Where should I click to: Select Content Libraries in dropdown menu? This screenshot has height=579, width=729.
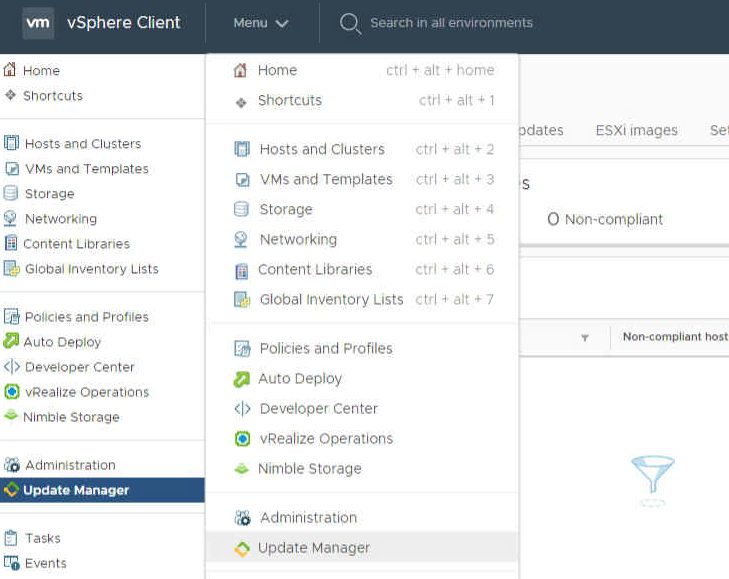[x=362, y=270]
